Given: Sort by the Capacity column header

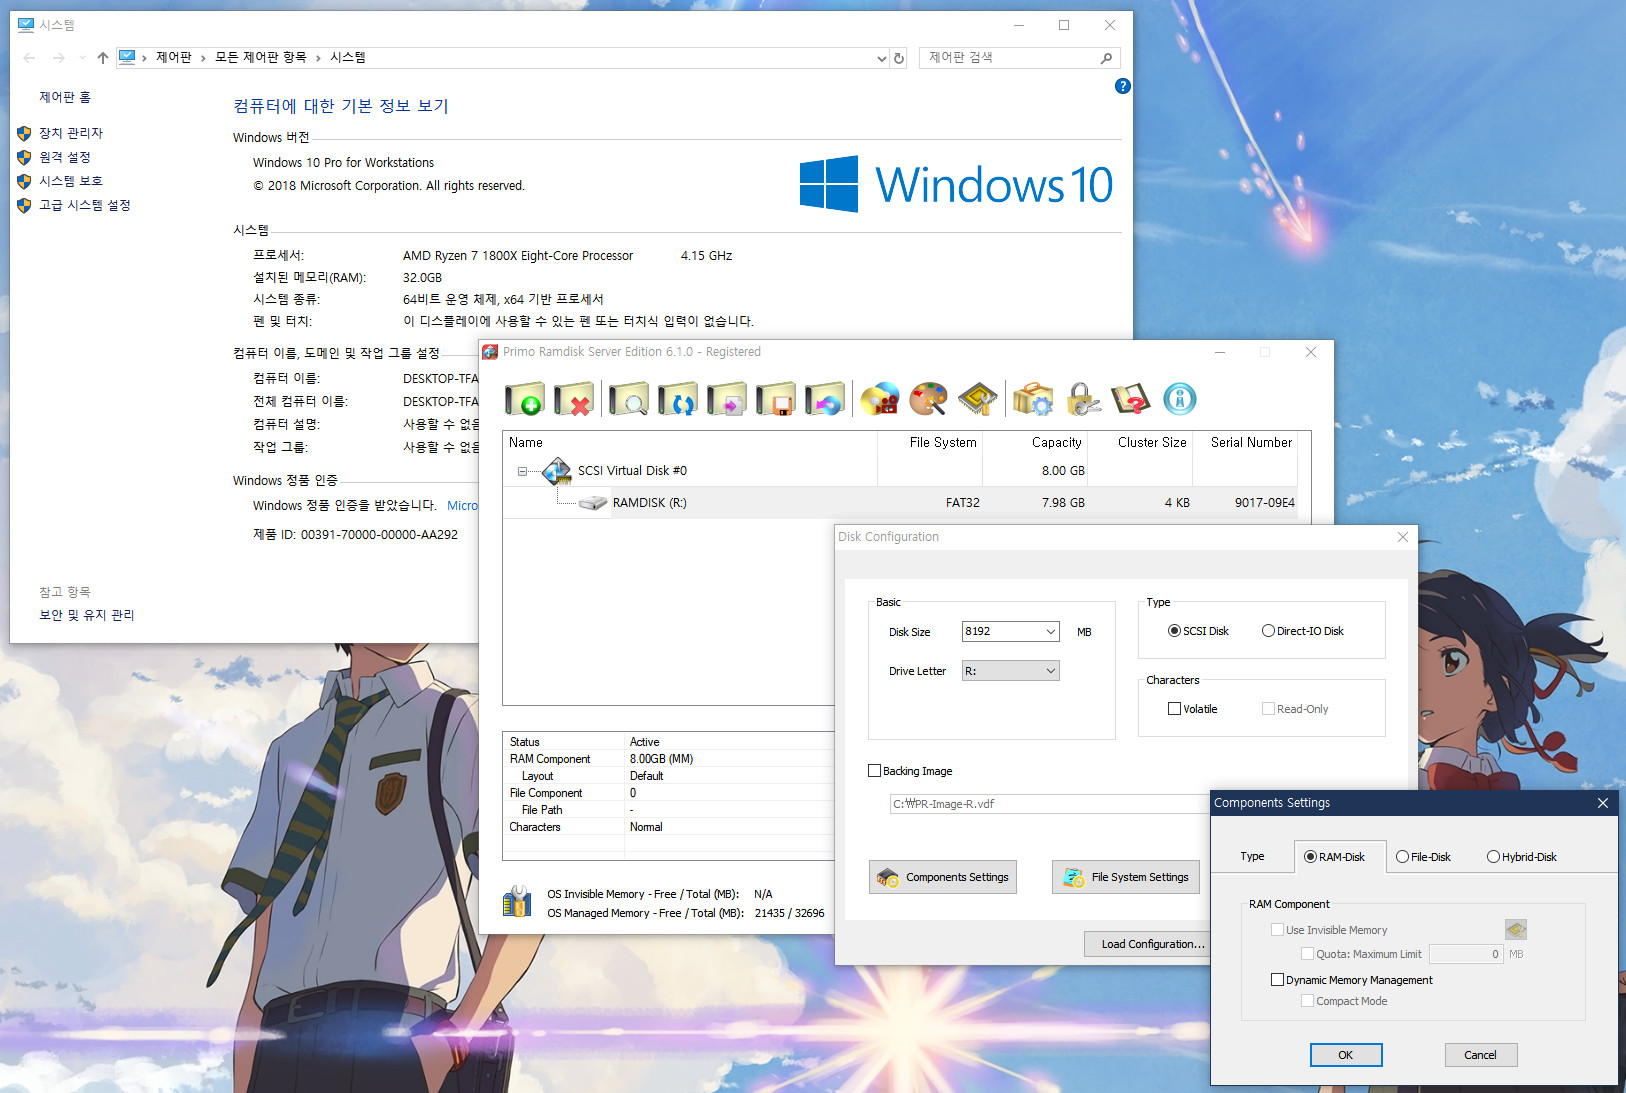Looking at the screenshot, I should [1035, 442].
